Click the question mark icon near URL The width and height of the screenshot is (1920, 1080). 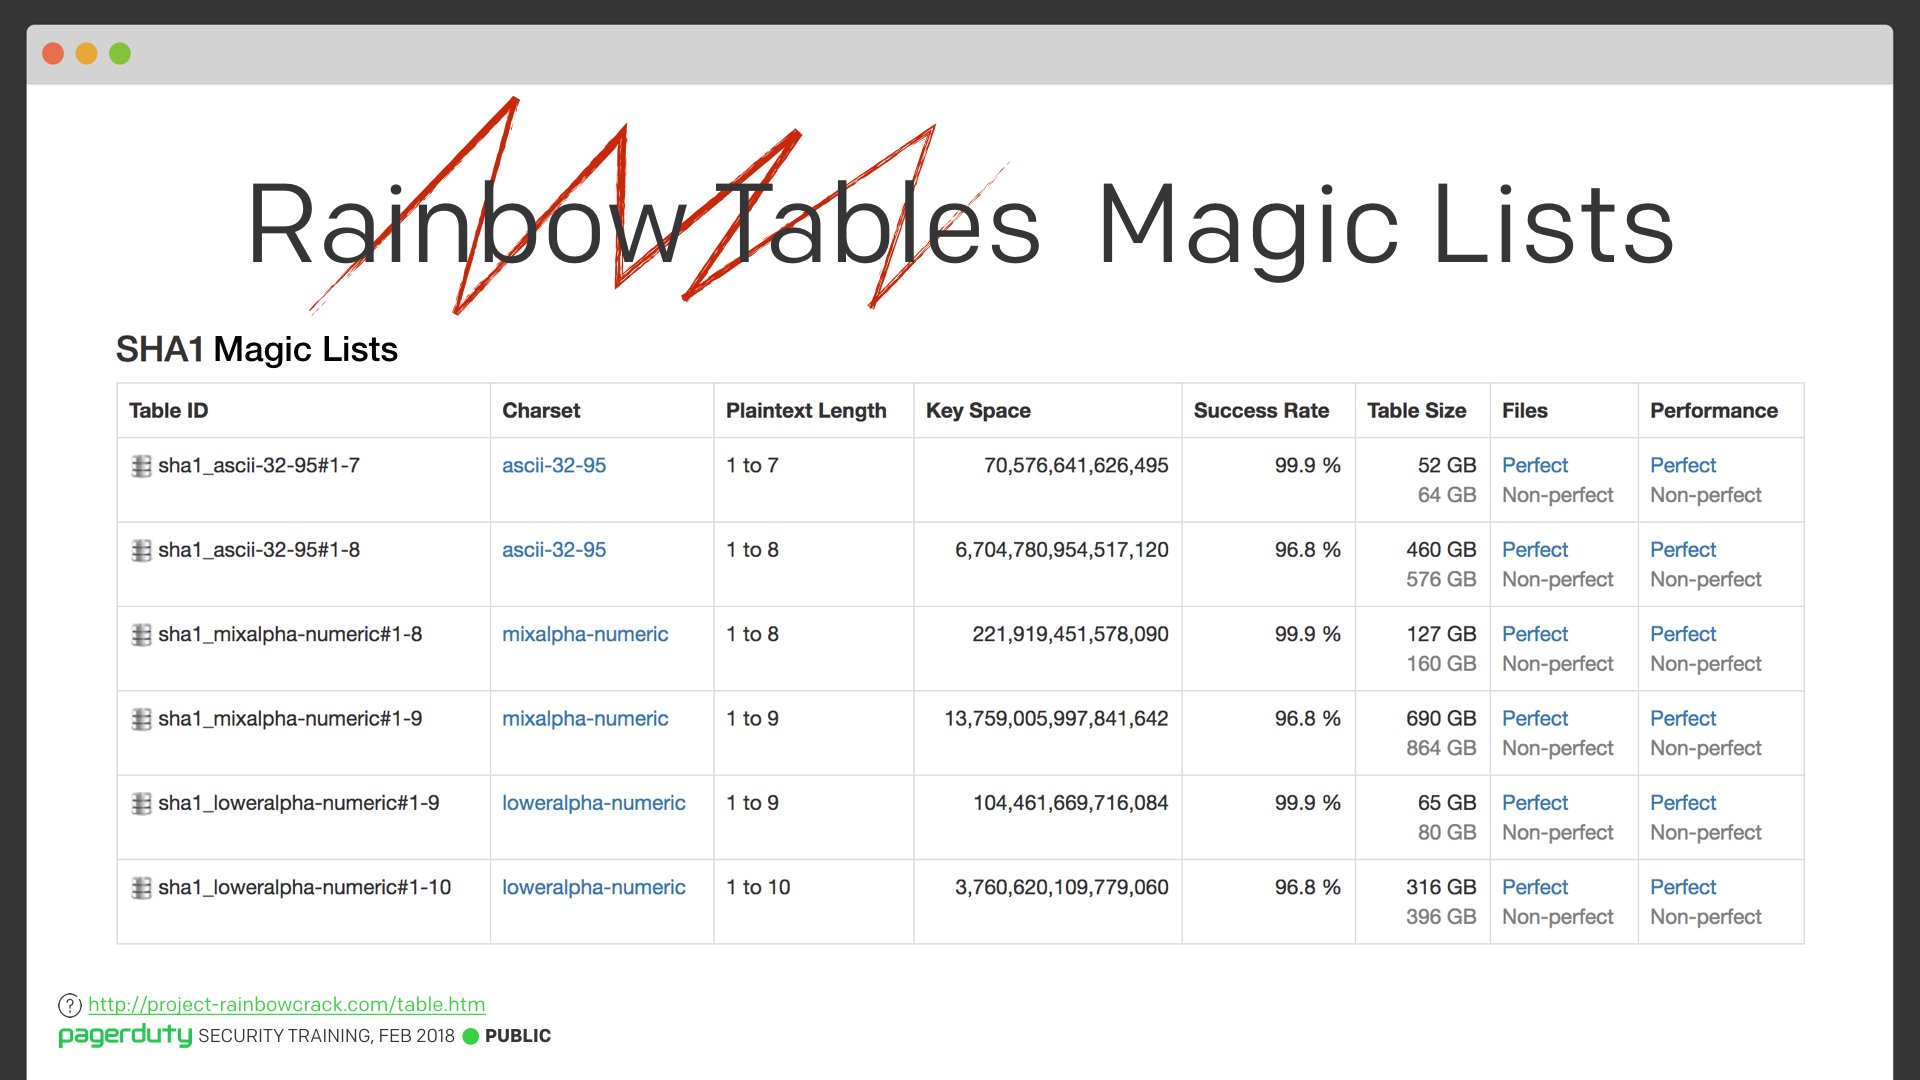(x=69, y=1005)
